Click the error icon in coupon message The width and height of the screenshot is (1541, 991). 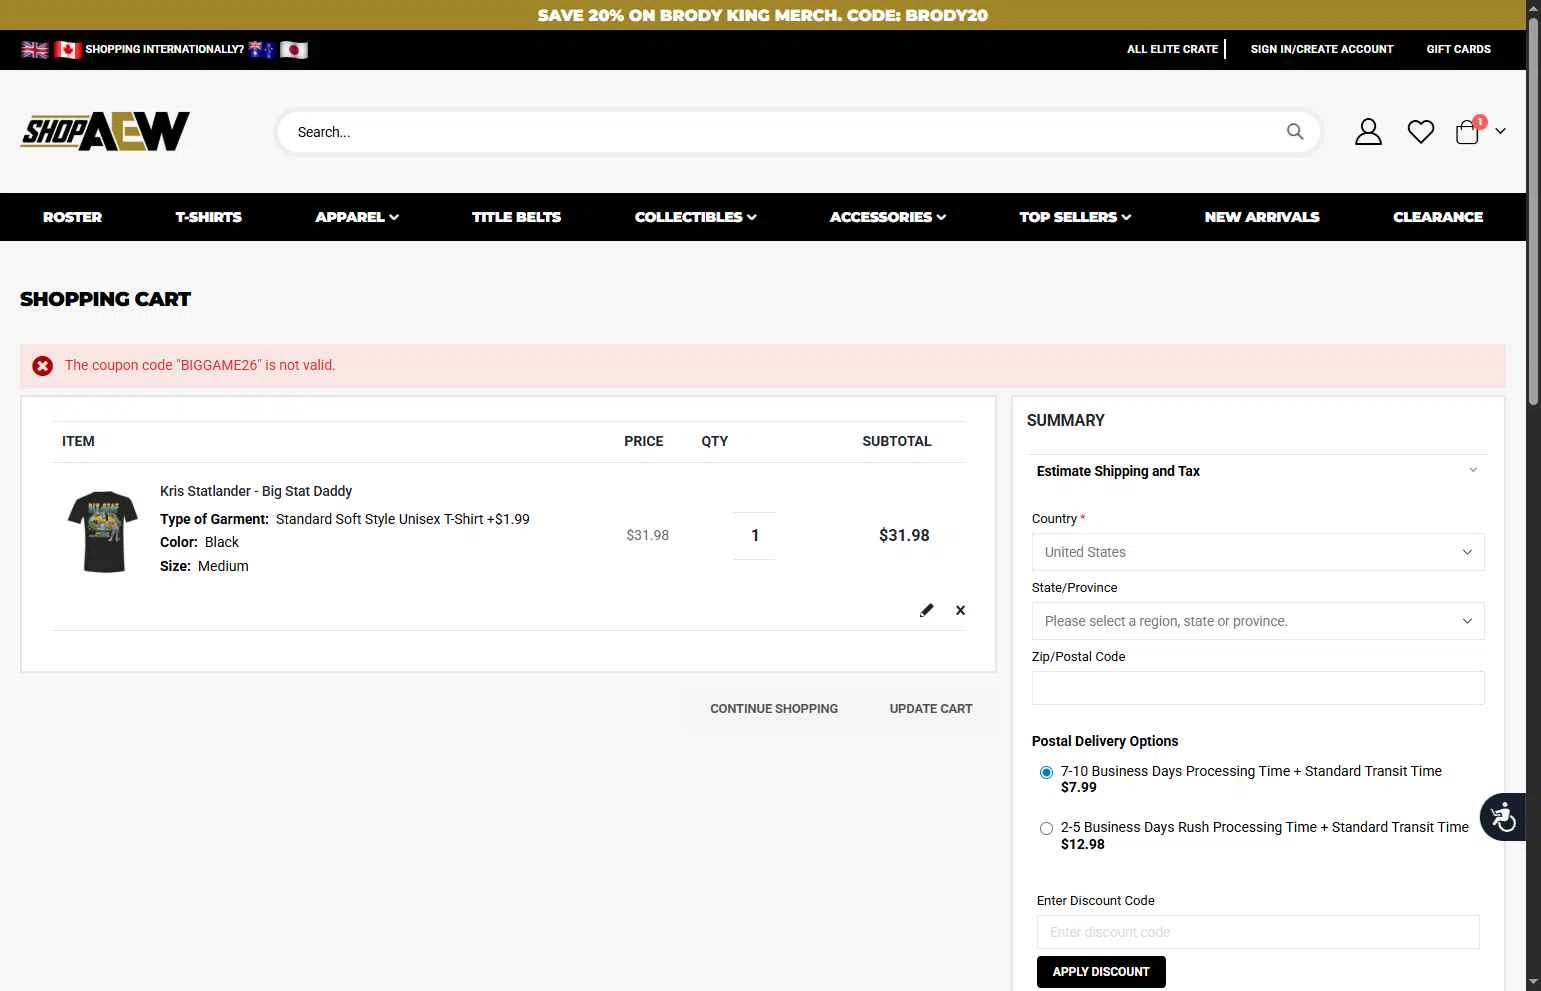point(42,366)
